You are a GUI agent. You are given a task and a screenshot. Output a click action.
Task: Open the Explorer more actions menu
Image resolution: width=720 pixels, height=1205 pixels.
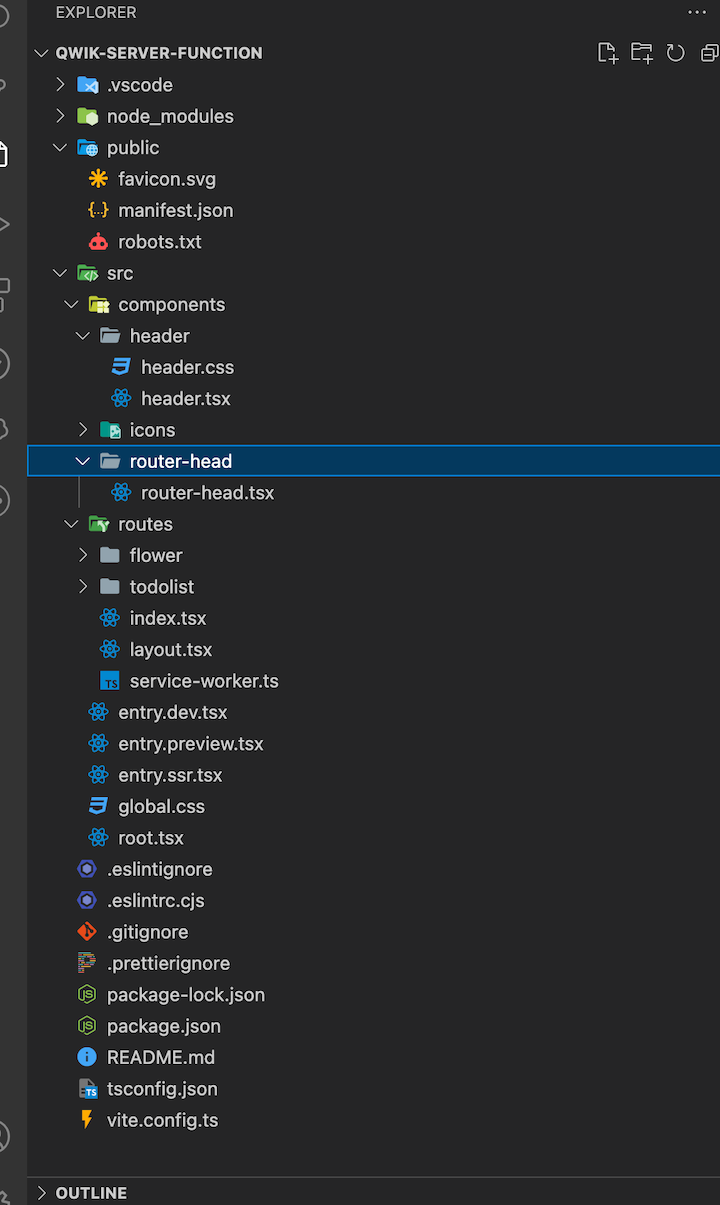coord(697,12)
